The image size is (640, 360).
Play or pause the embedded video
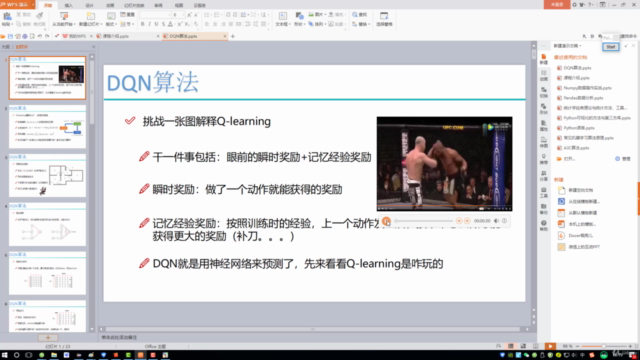pos(386,221)
